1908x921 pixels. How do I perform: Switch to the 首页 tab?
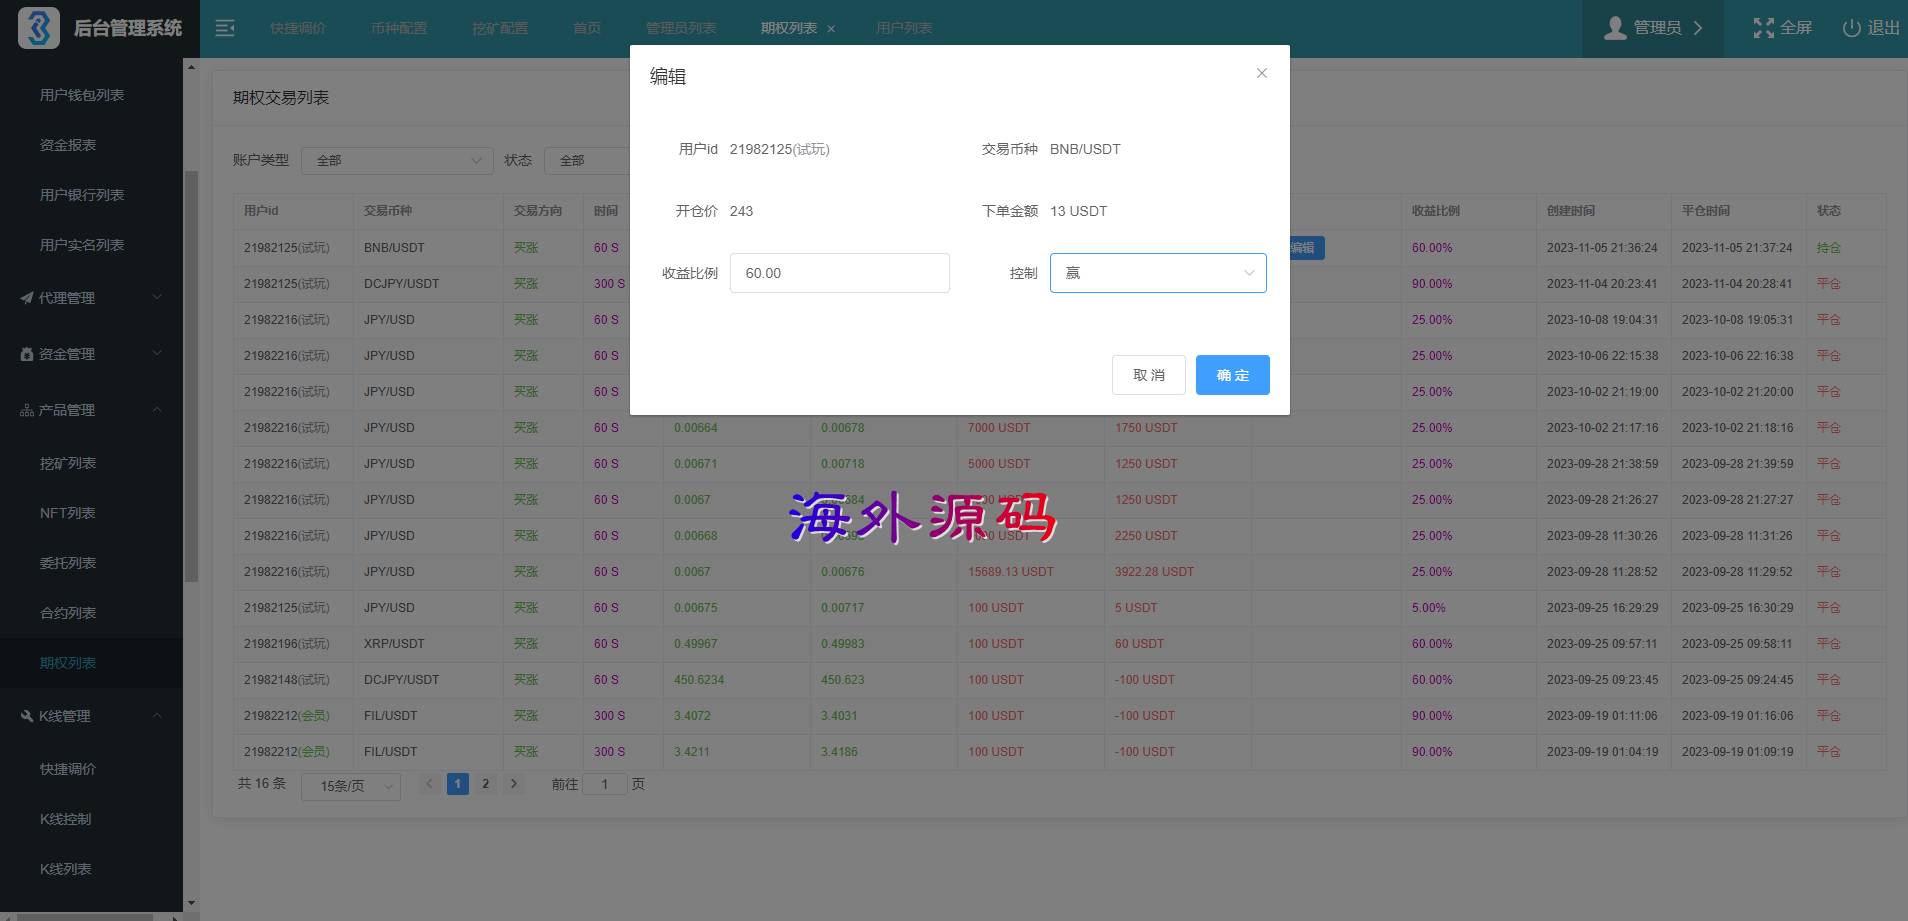[x=587, y=28]
